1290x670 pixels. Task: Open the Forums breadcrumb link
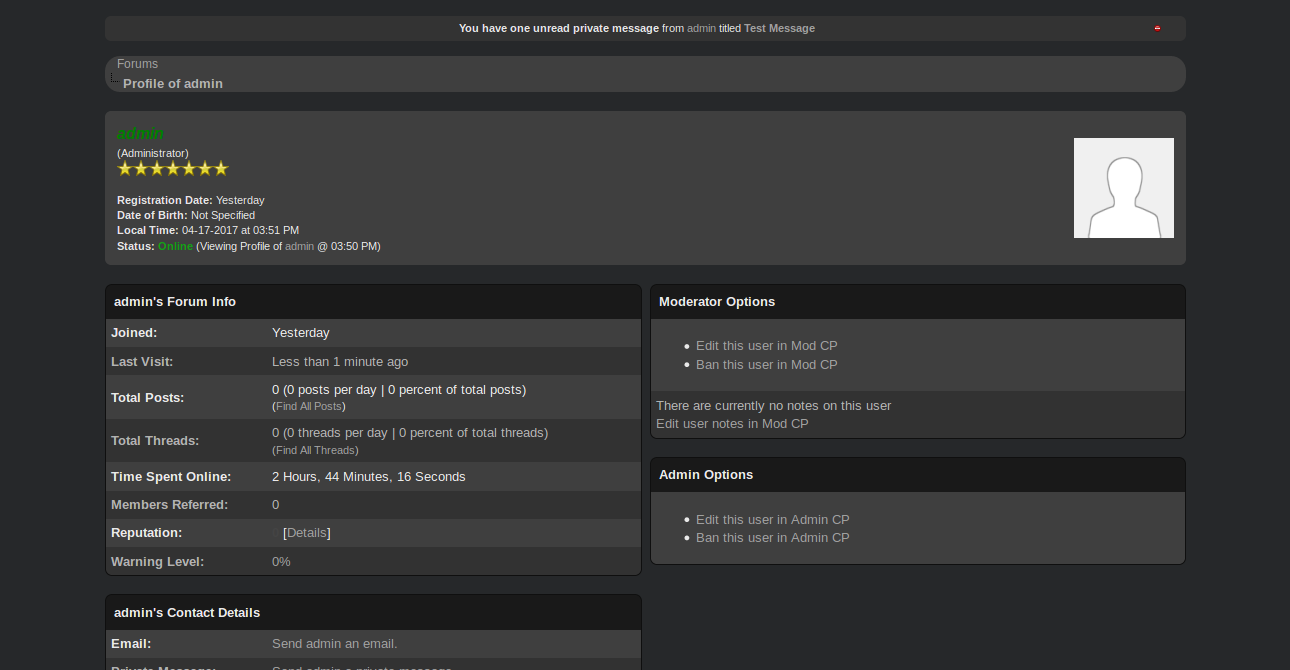coord(137,64)
